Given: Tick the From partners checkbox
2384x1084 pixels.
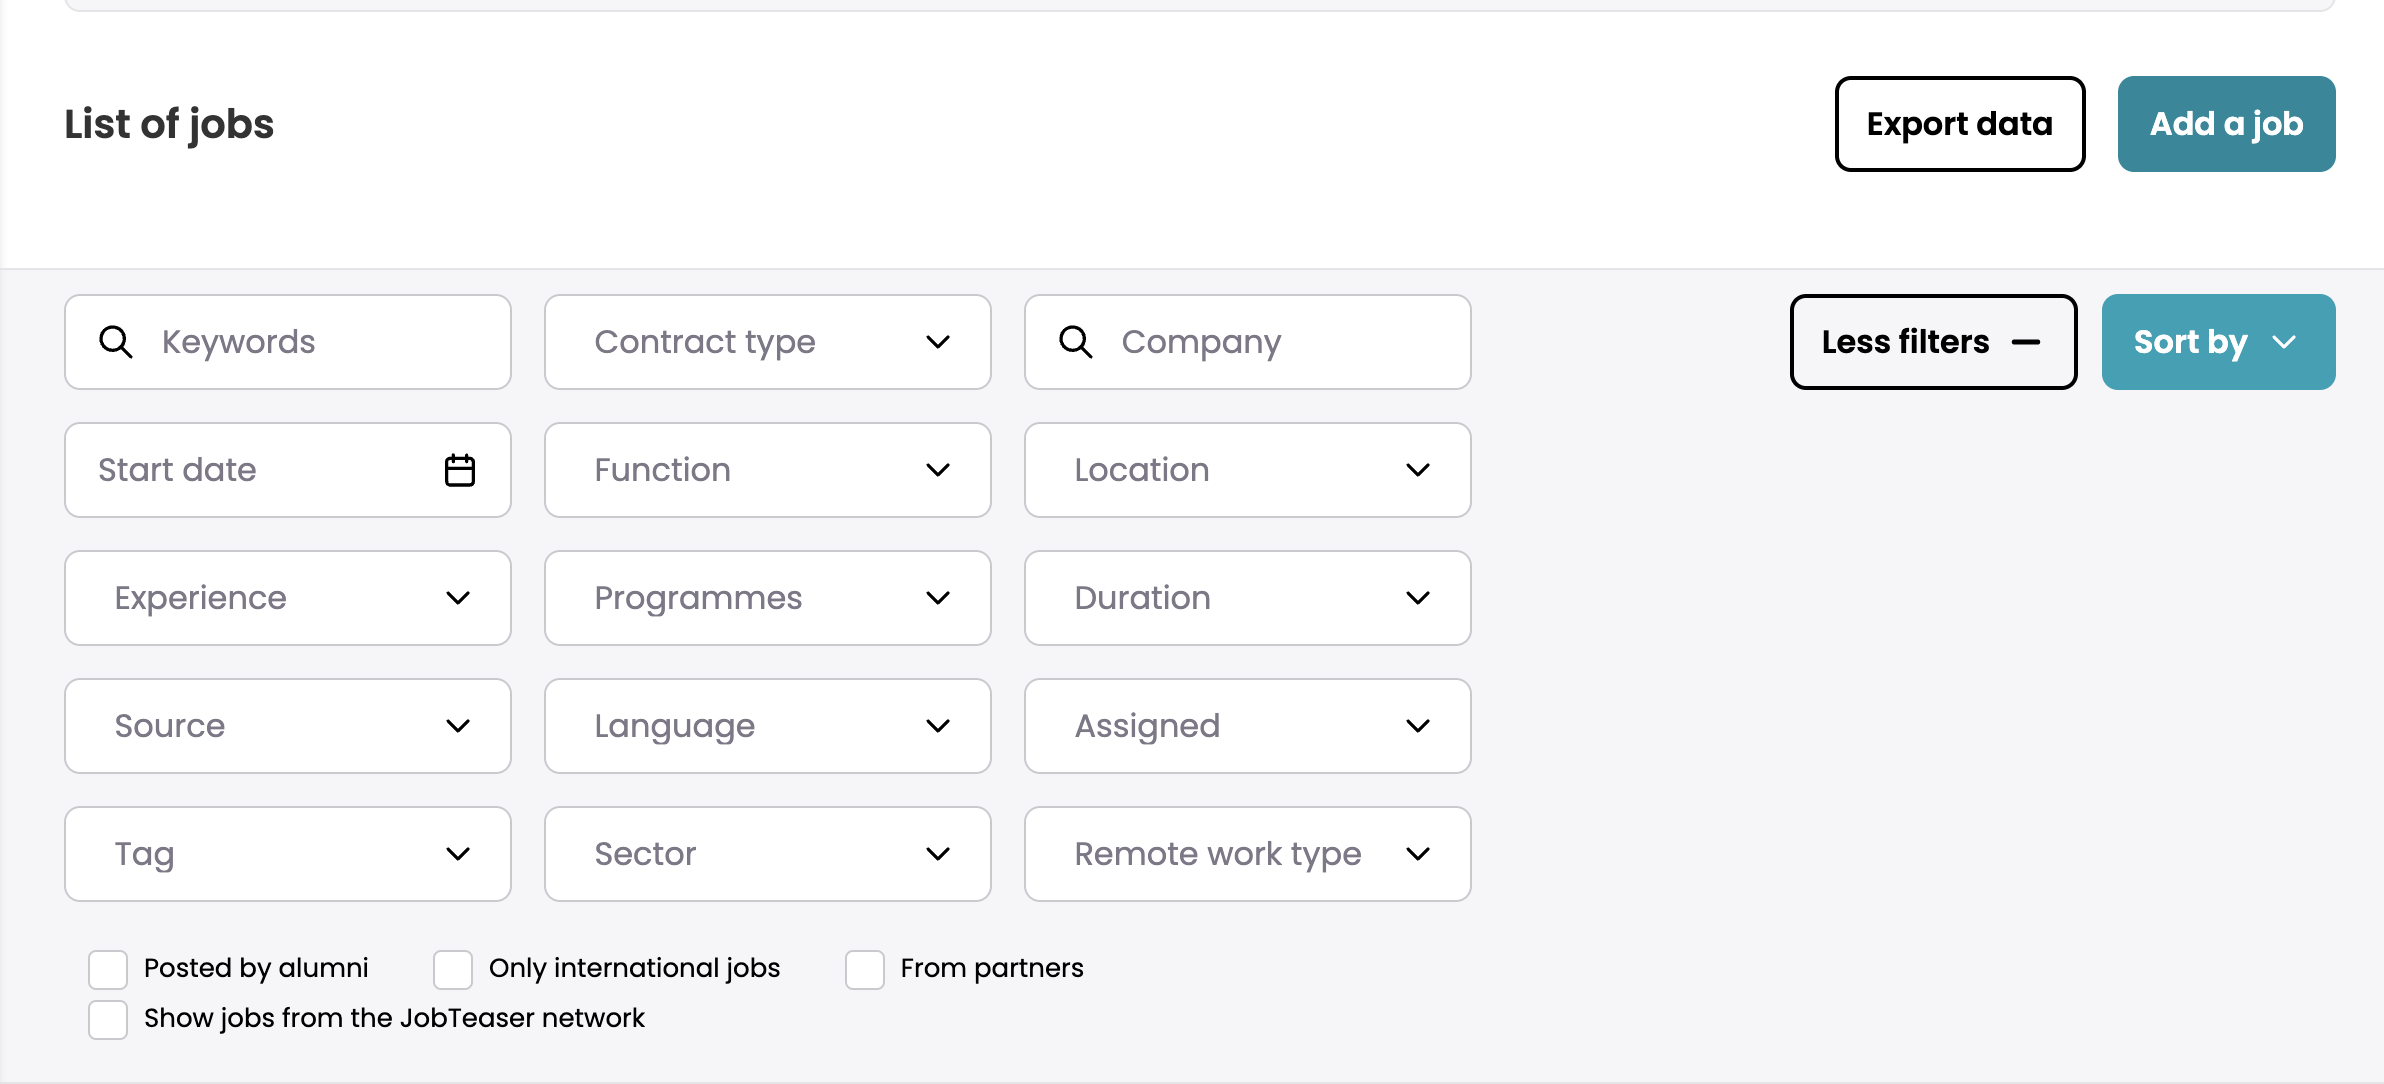Looking at the screenshot, I should pyautogui.click(x=865, y=969).
